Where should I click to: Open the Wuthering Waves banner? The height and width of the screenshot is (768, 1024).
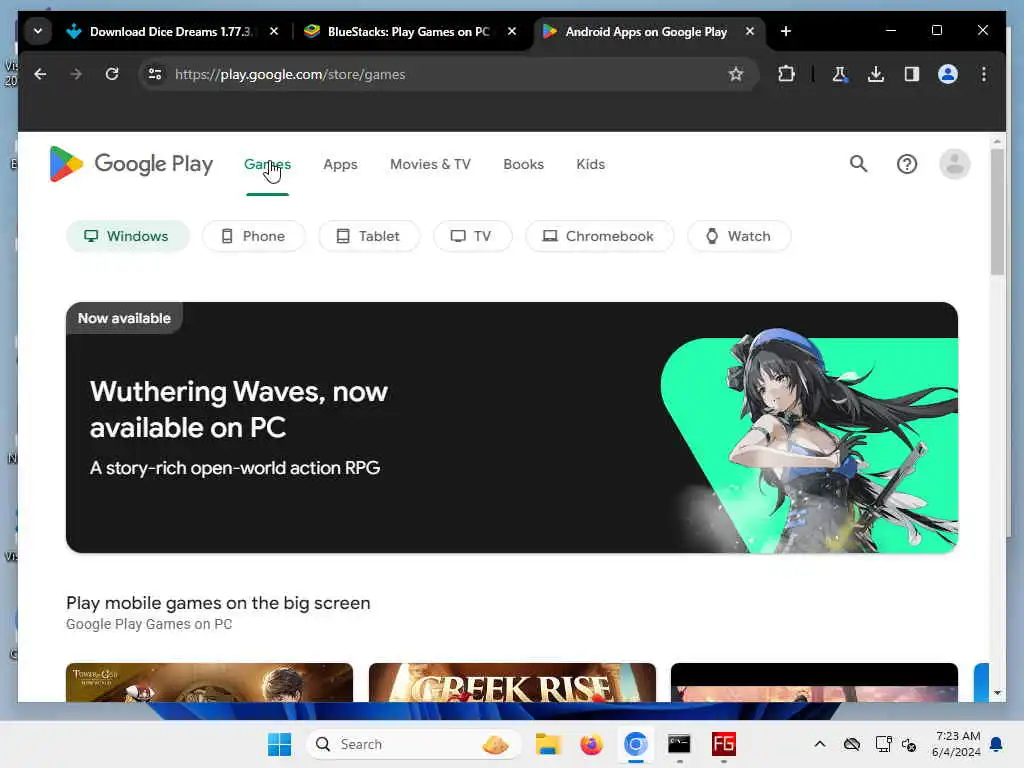point(511,427)
